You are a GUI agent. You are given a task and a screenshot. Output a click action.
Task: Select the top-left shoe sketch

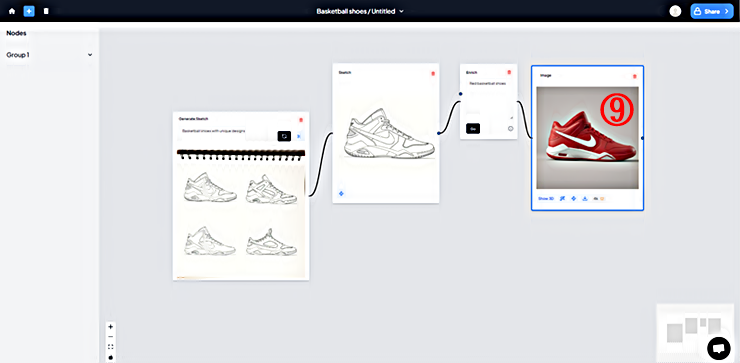point(210,187)
